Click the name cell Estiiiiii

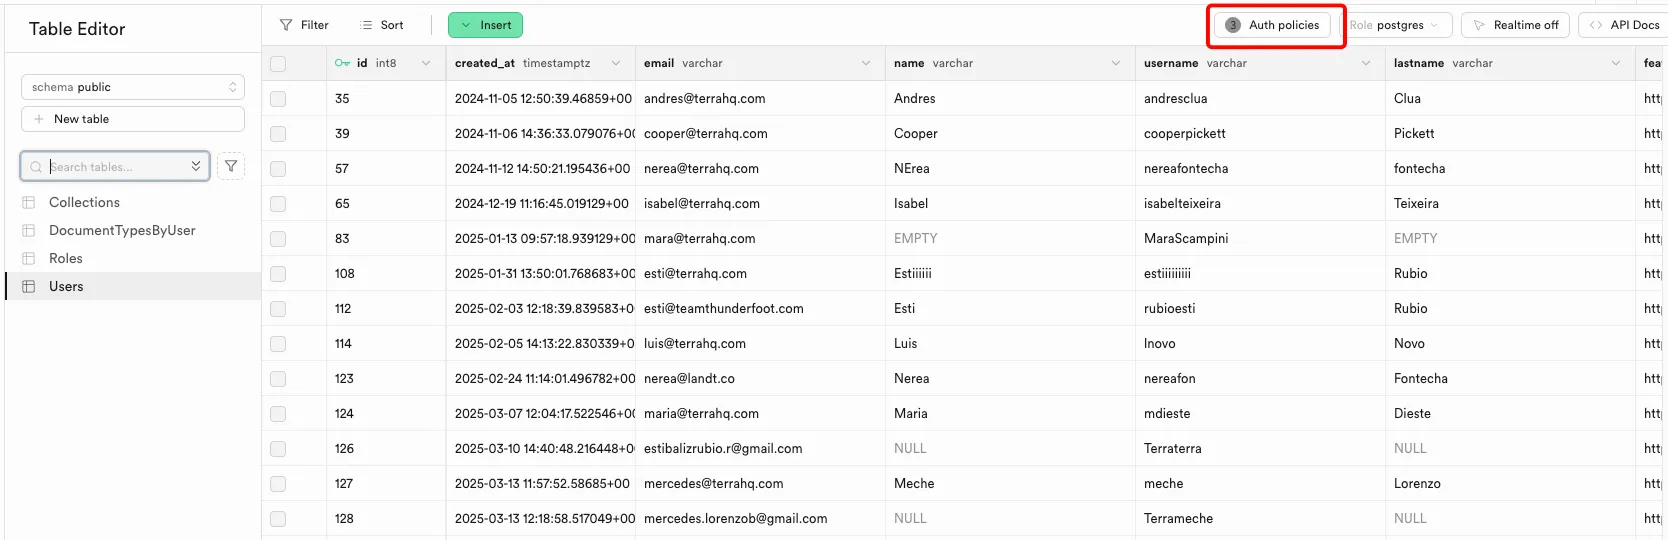coord(1010,274)
